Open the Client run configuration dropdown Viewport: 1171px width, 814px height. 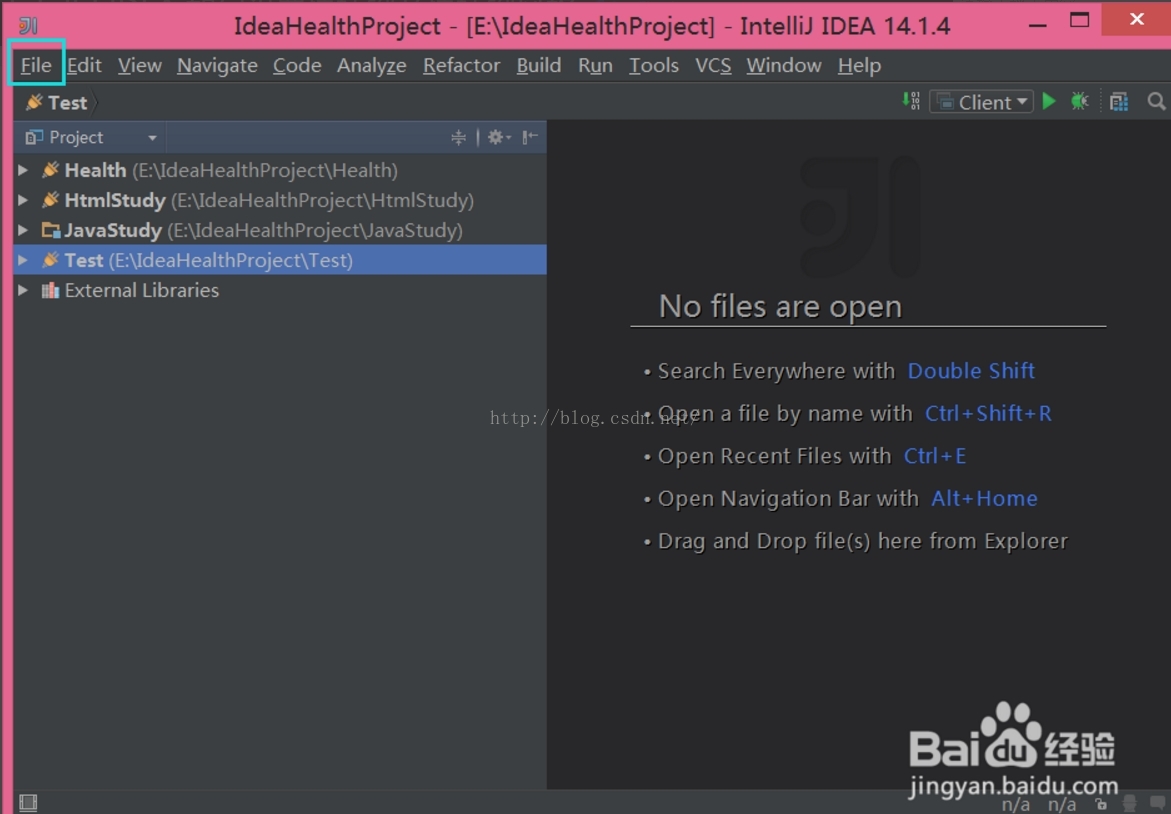(981, 102)
